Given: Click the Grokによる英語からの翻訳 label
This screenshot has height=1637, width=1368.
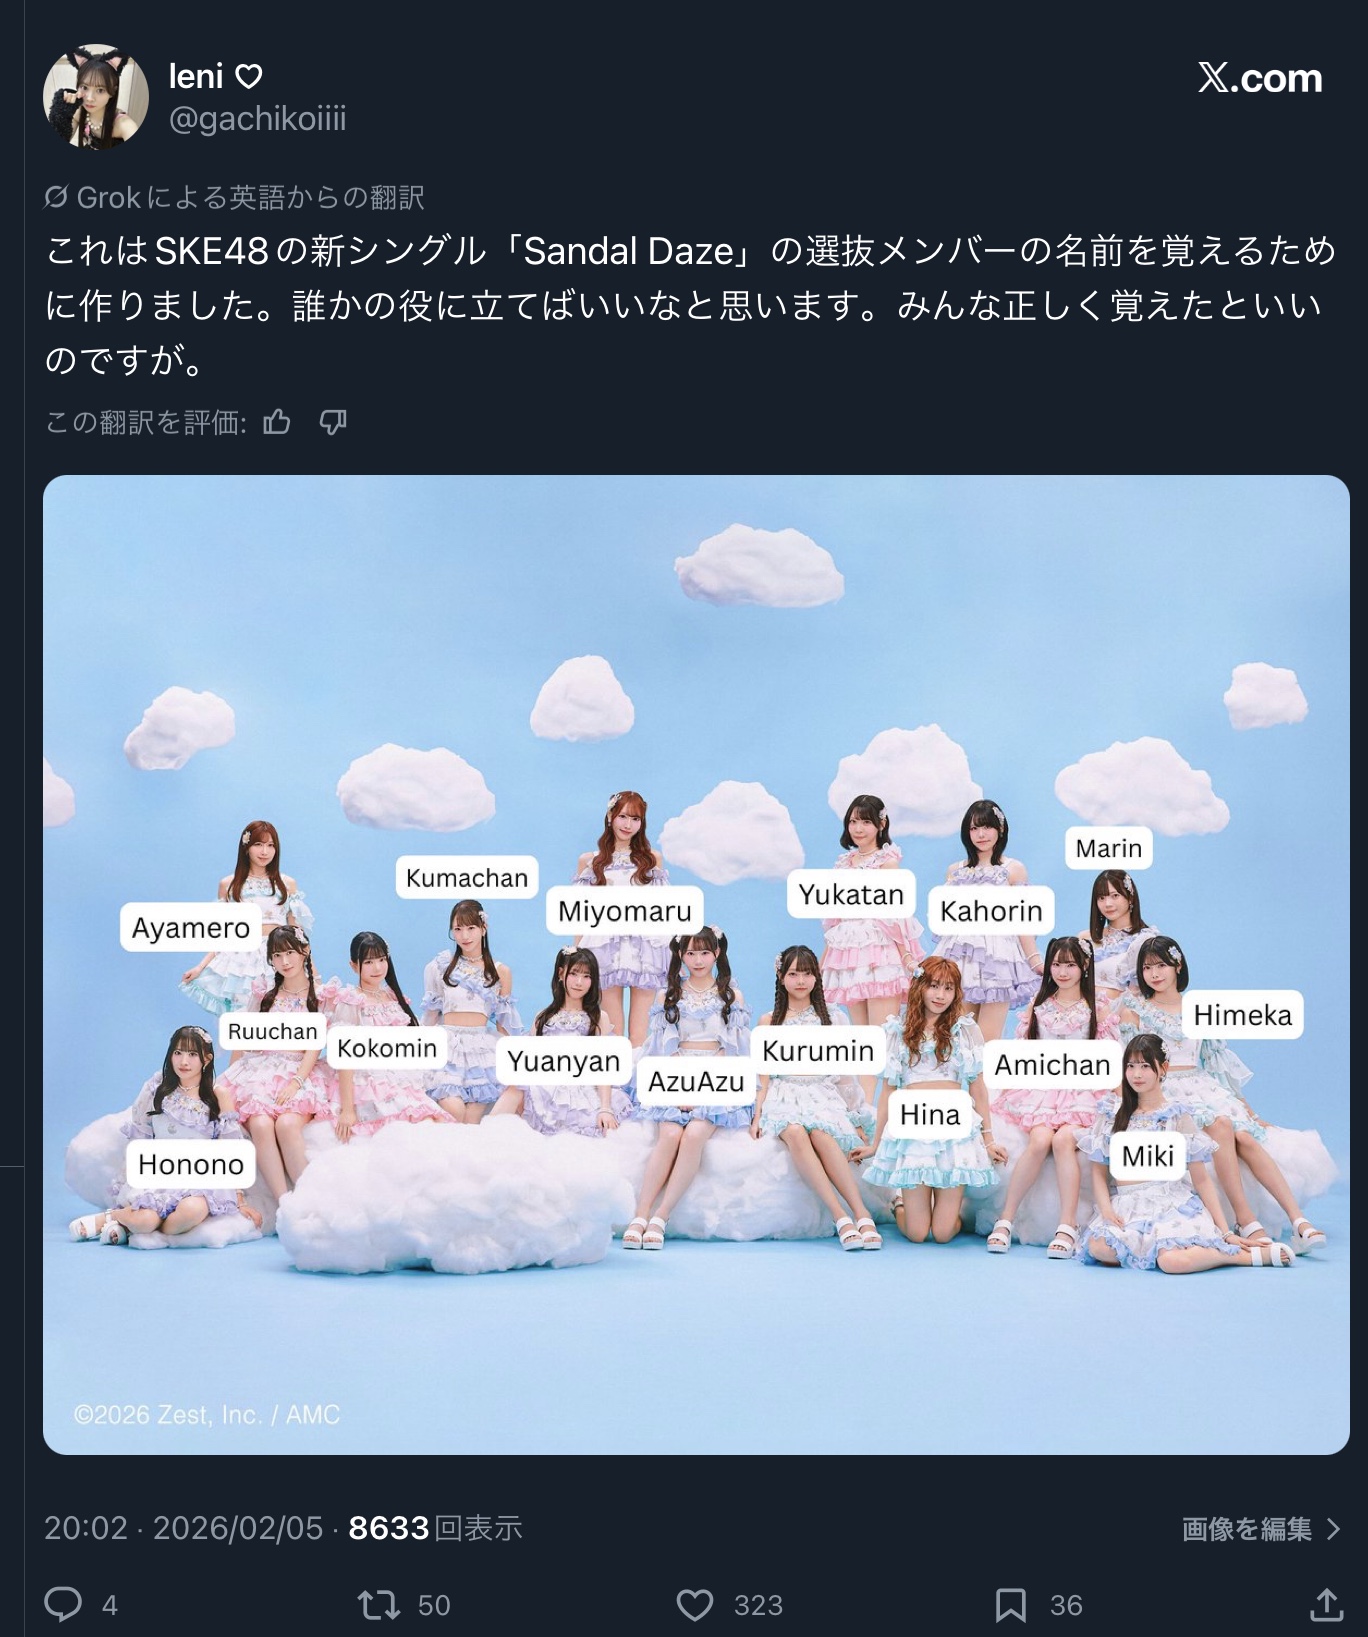Looking at the screenshot, I should click(x=250, y=197).
